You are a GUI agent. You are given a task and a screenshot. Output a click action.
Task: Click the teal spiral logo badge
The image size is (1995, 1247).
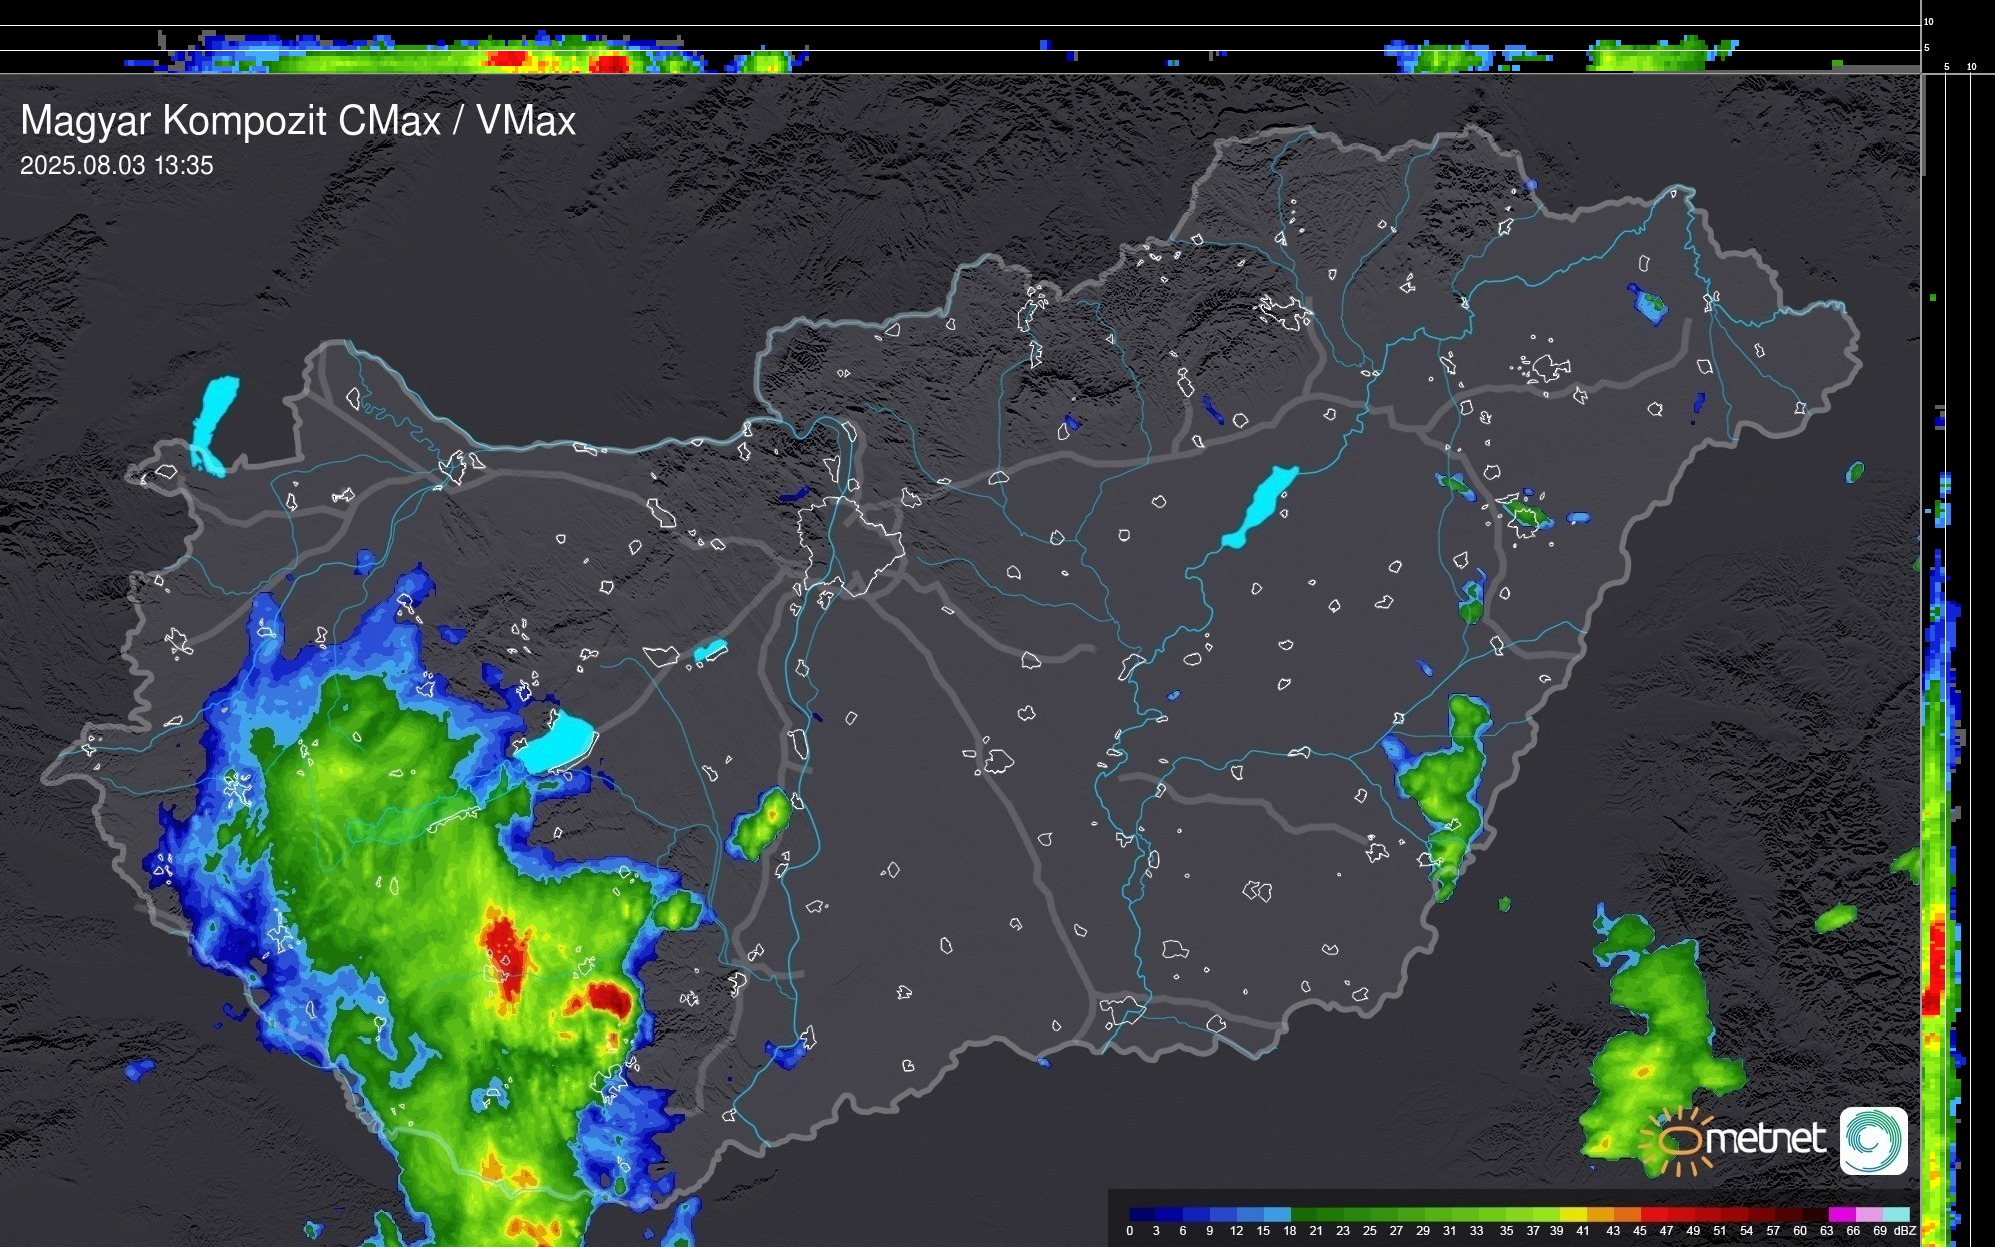tap(1873, 1140)
